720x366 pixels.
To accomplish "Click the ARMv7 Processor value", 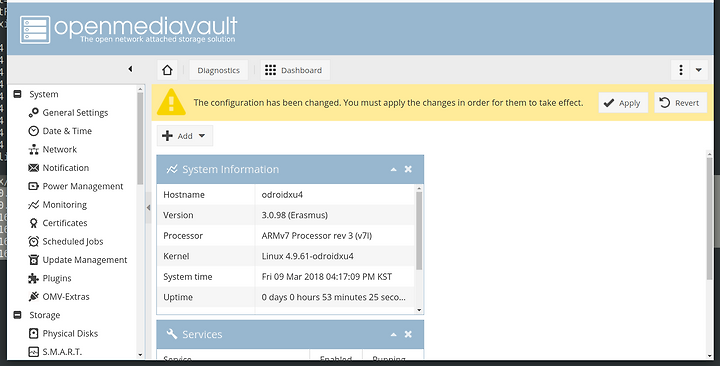I will click(x=317, y=236).
